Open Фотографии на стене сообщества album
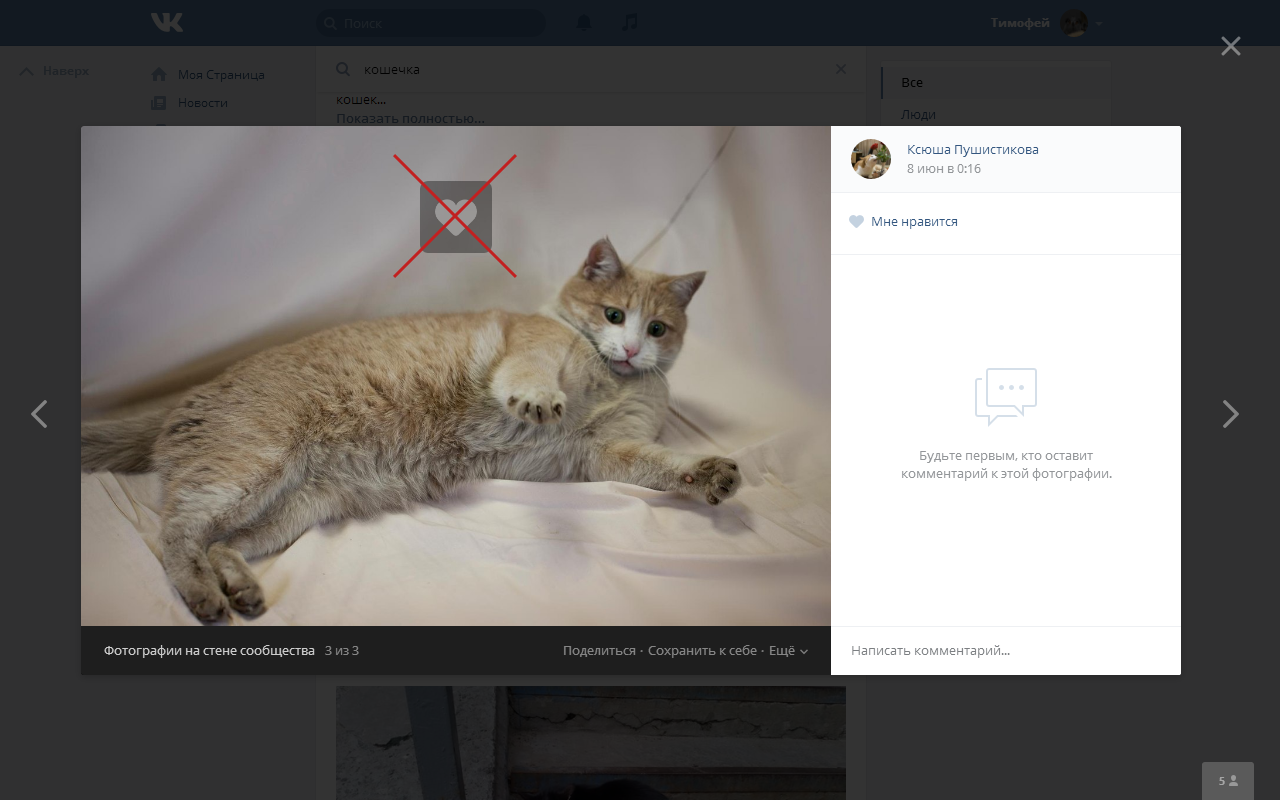The width and height of the screenshot is (1280, 800). pos(209,651)
